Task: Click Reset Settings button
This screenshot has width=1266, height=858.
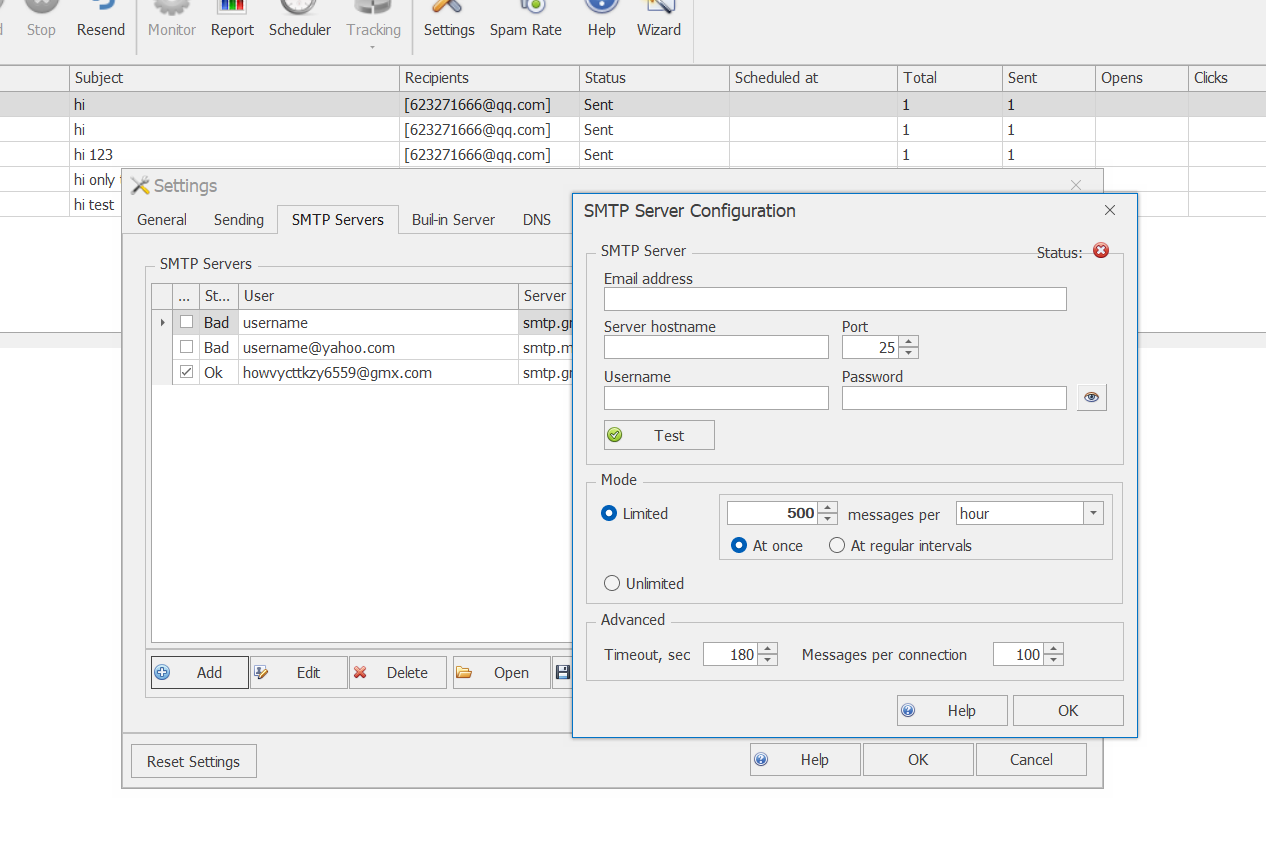Action: tap(193, 761)
